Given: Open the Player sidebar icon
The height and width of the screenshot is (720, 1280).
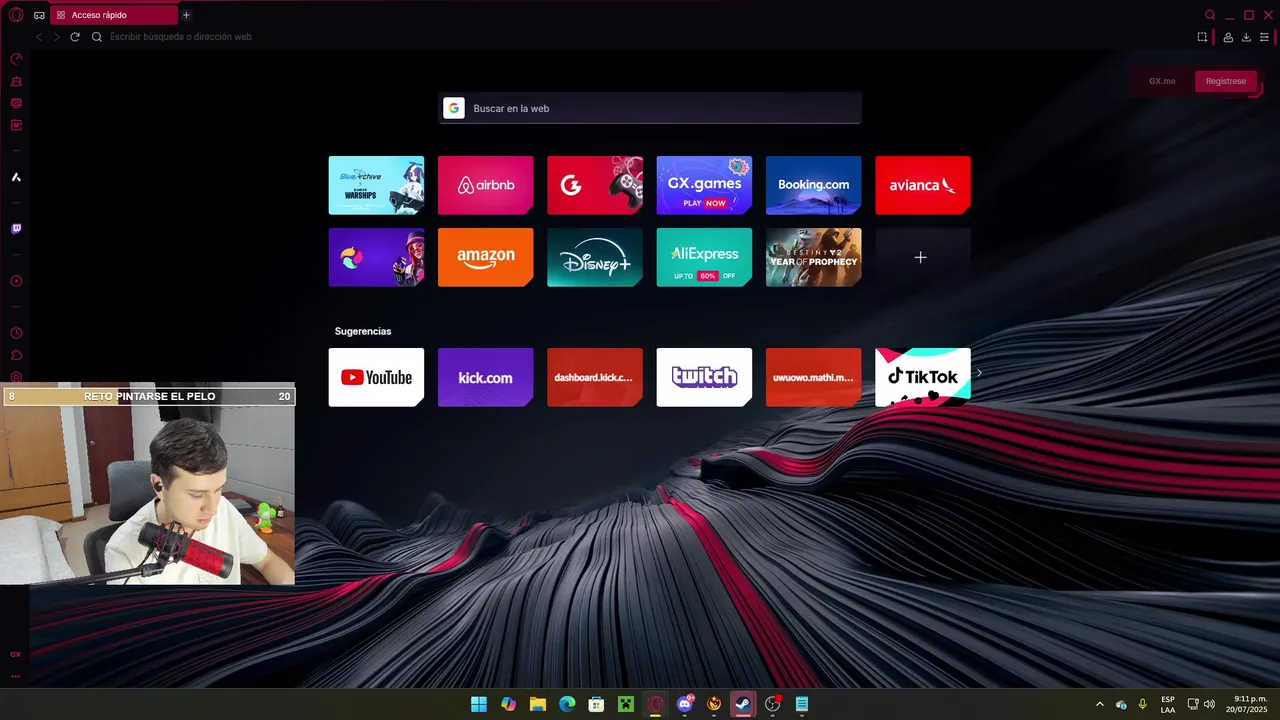Looking at the screenshot, I should tap(16, 281).
